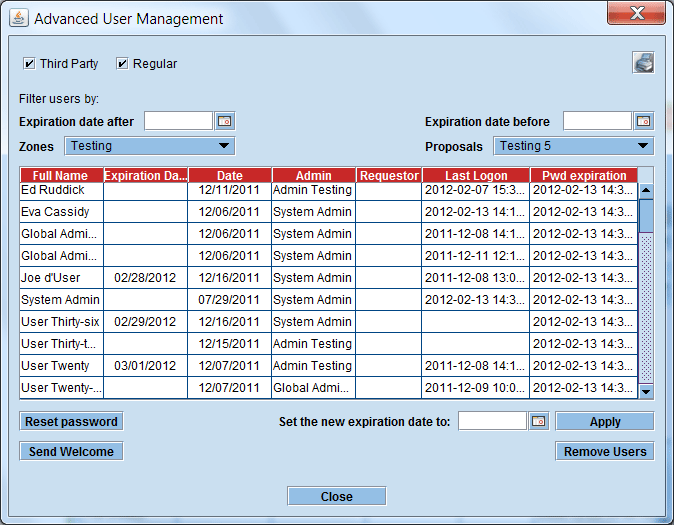
Task: Click the scrollbar track below the thumb
Action: pos(646,307)
